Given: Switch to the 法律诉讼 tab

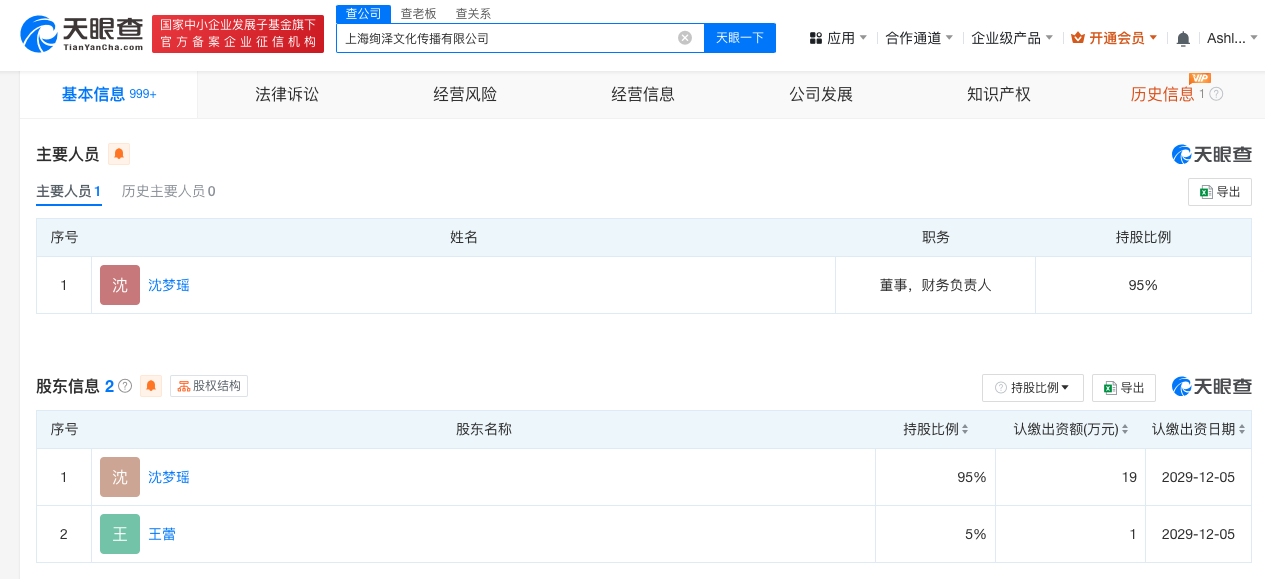Looking at the screenshot, I should [287, 95].
